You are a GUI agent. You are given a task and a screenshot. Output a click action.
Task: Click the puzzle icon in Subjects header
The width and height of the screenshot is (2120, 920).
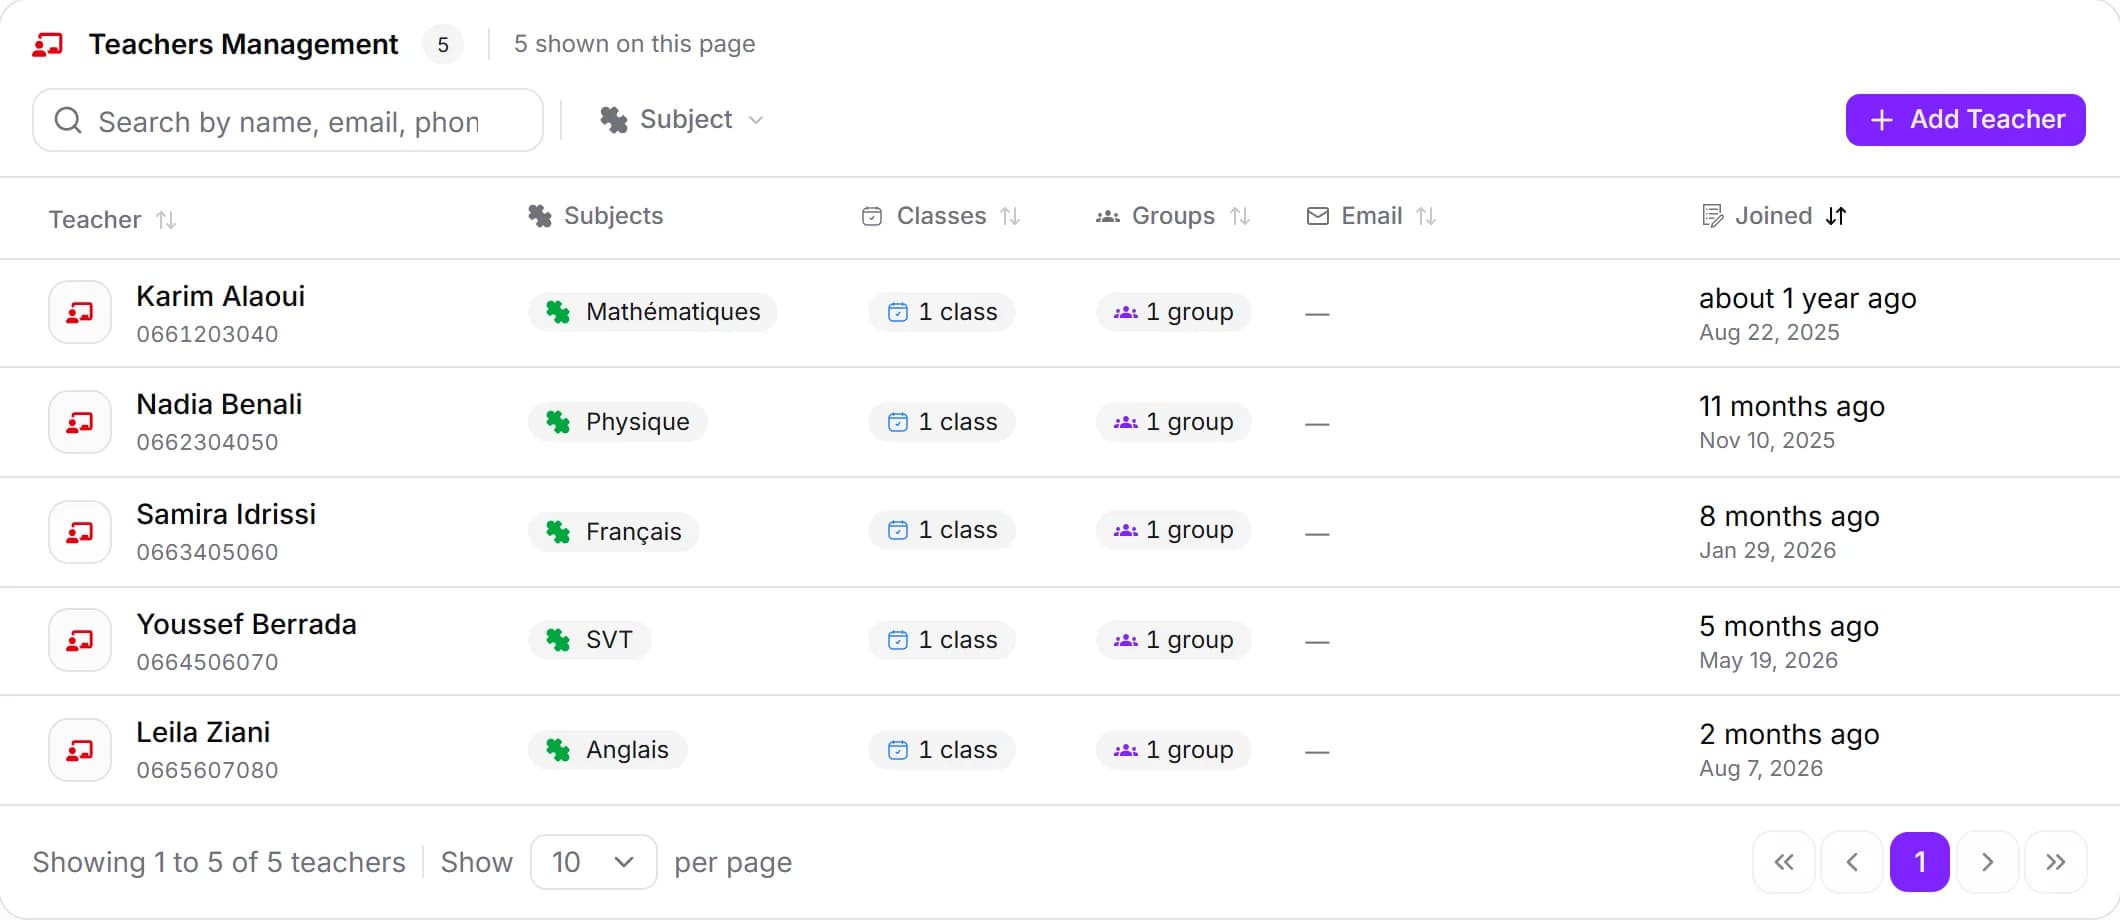click(x=540, y=216)
